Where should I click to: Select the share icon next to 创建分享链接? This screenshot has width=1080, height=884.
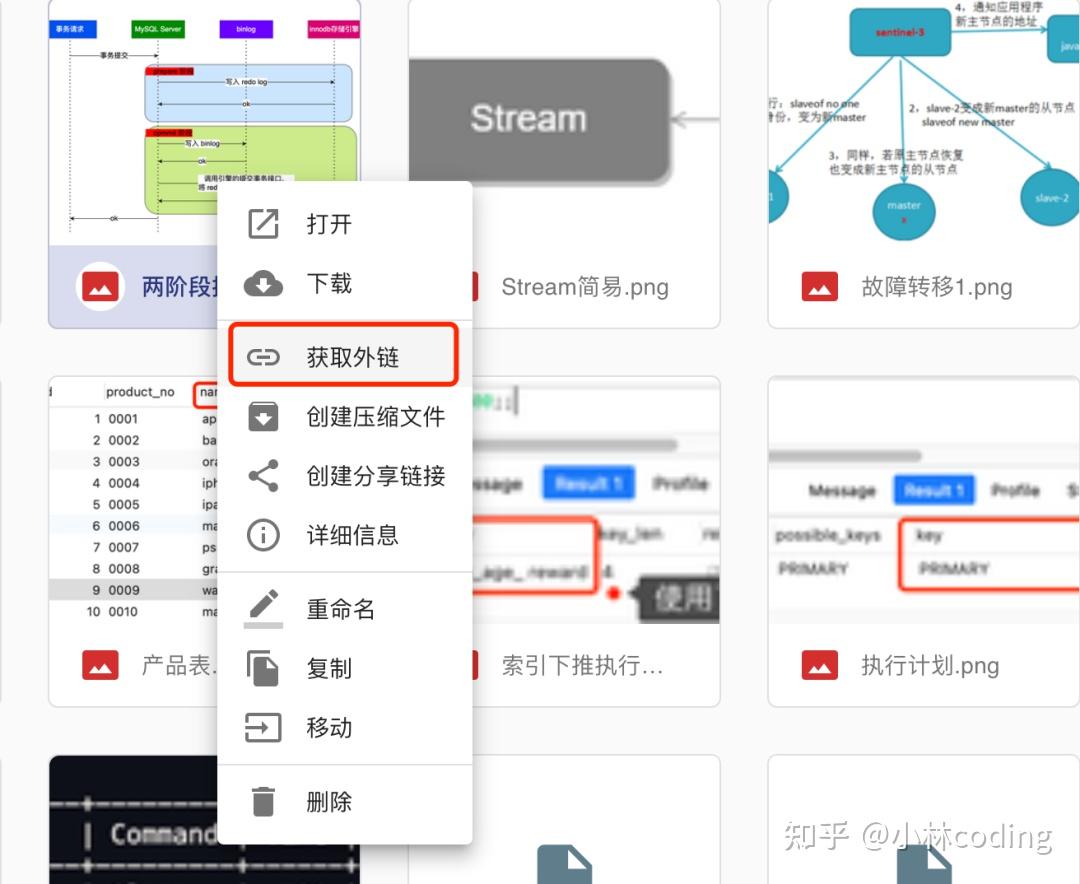[x=262, y=476]
